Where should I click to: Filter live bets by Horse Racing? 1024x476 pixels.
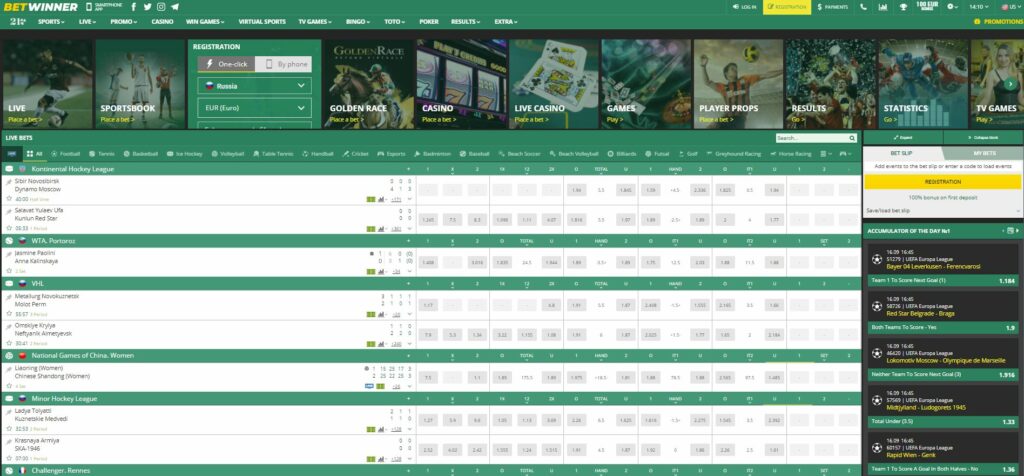[790, 154]
